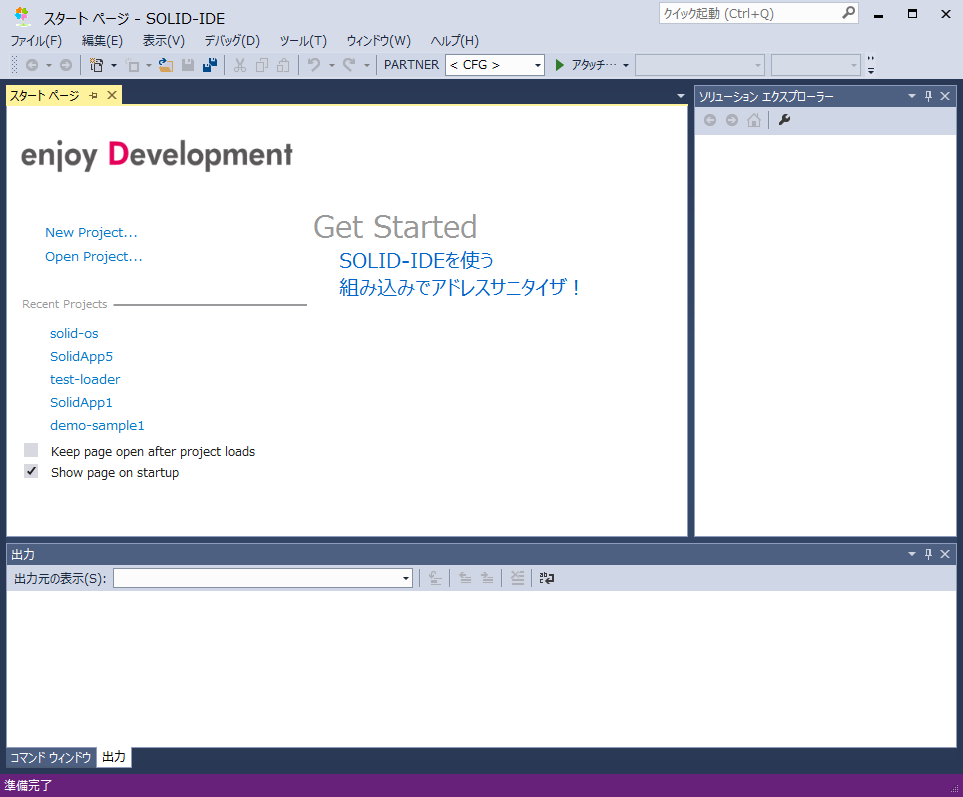Click the New Project toolbar icon
Screen dimensions: 963x797
click(x=96, y=65)
